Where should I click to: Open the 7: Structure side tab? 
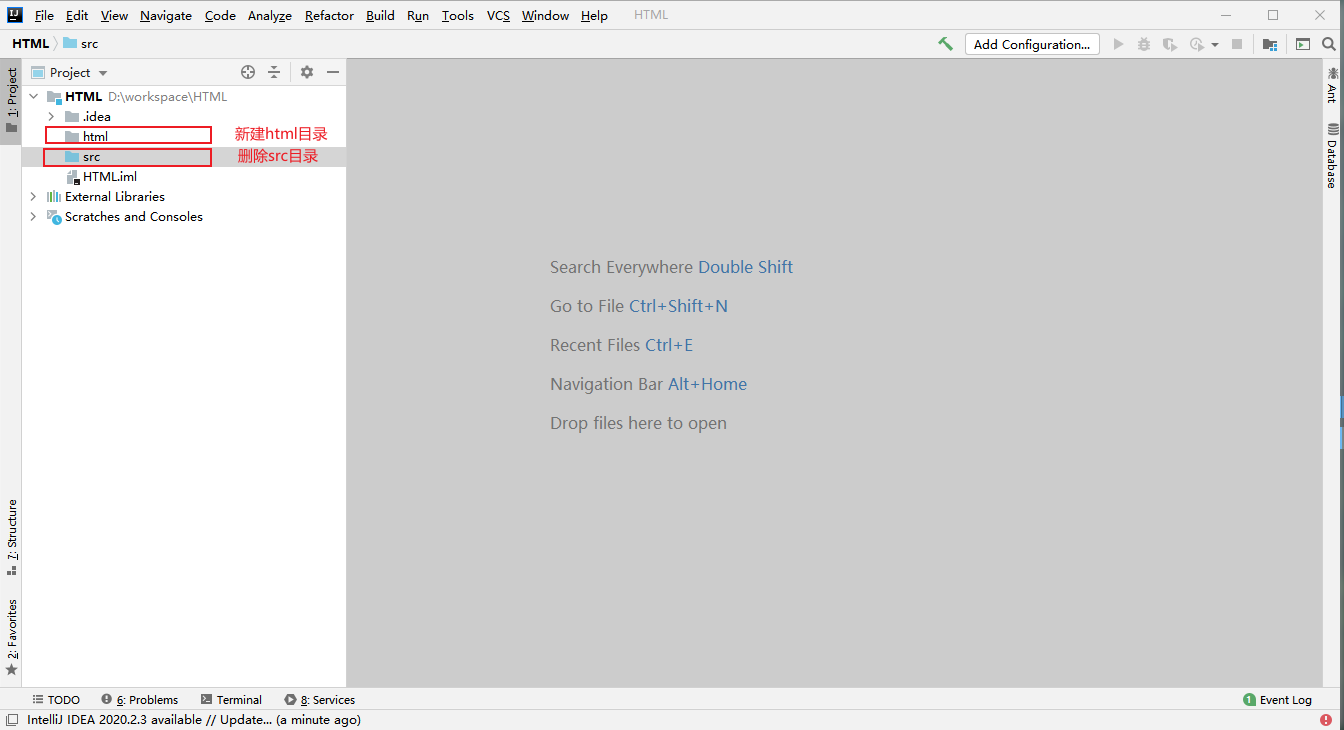pyautogui.click(x=11, y=537)
